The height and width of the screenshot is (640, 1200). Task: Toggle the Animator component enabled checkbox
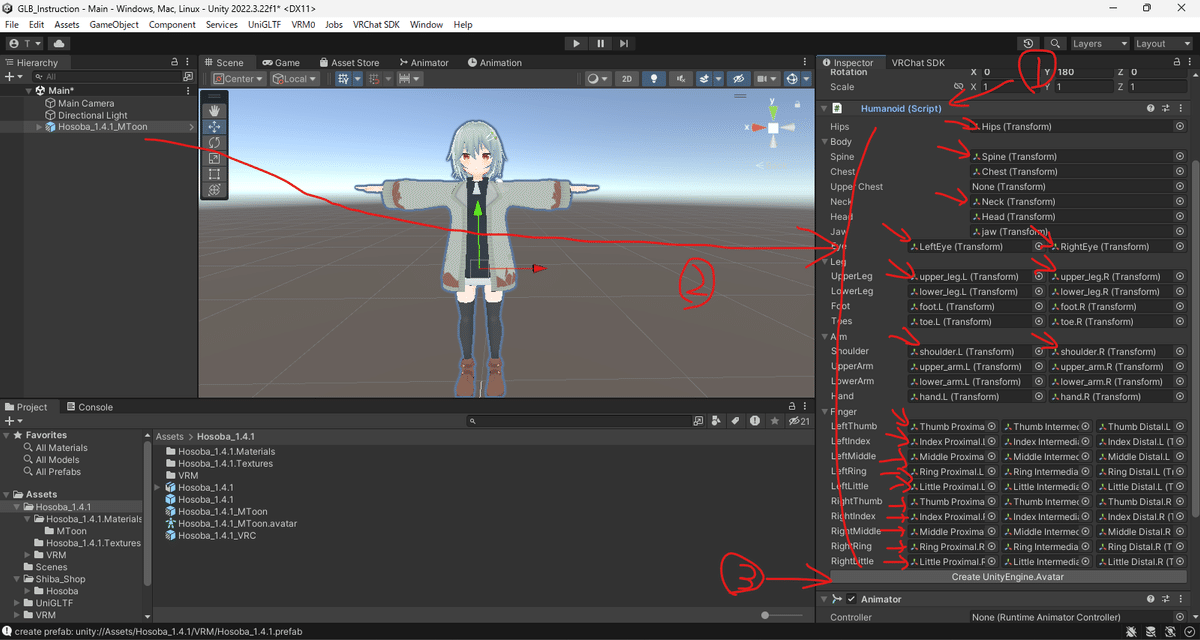coord(852,599)
